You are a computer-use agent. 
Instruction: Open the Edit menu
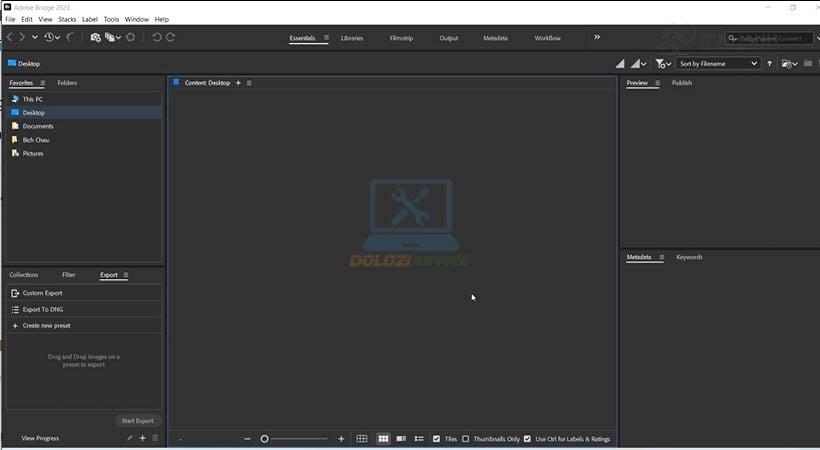[27, 19]
